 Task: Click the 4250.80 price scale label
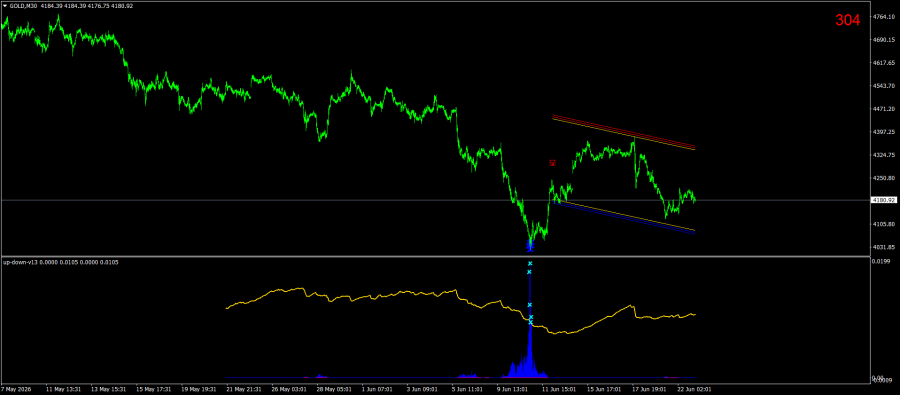click(884, 178)
